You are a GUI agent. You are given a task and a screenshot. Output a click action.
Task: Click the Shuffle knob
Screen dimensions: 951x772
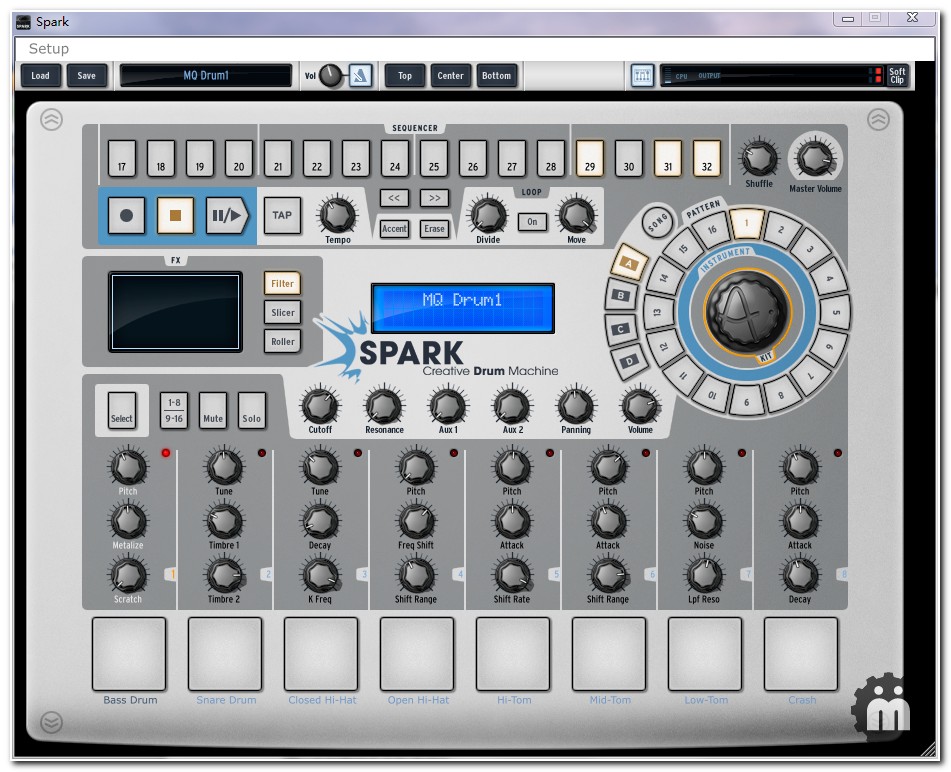[x=759, y=157]
